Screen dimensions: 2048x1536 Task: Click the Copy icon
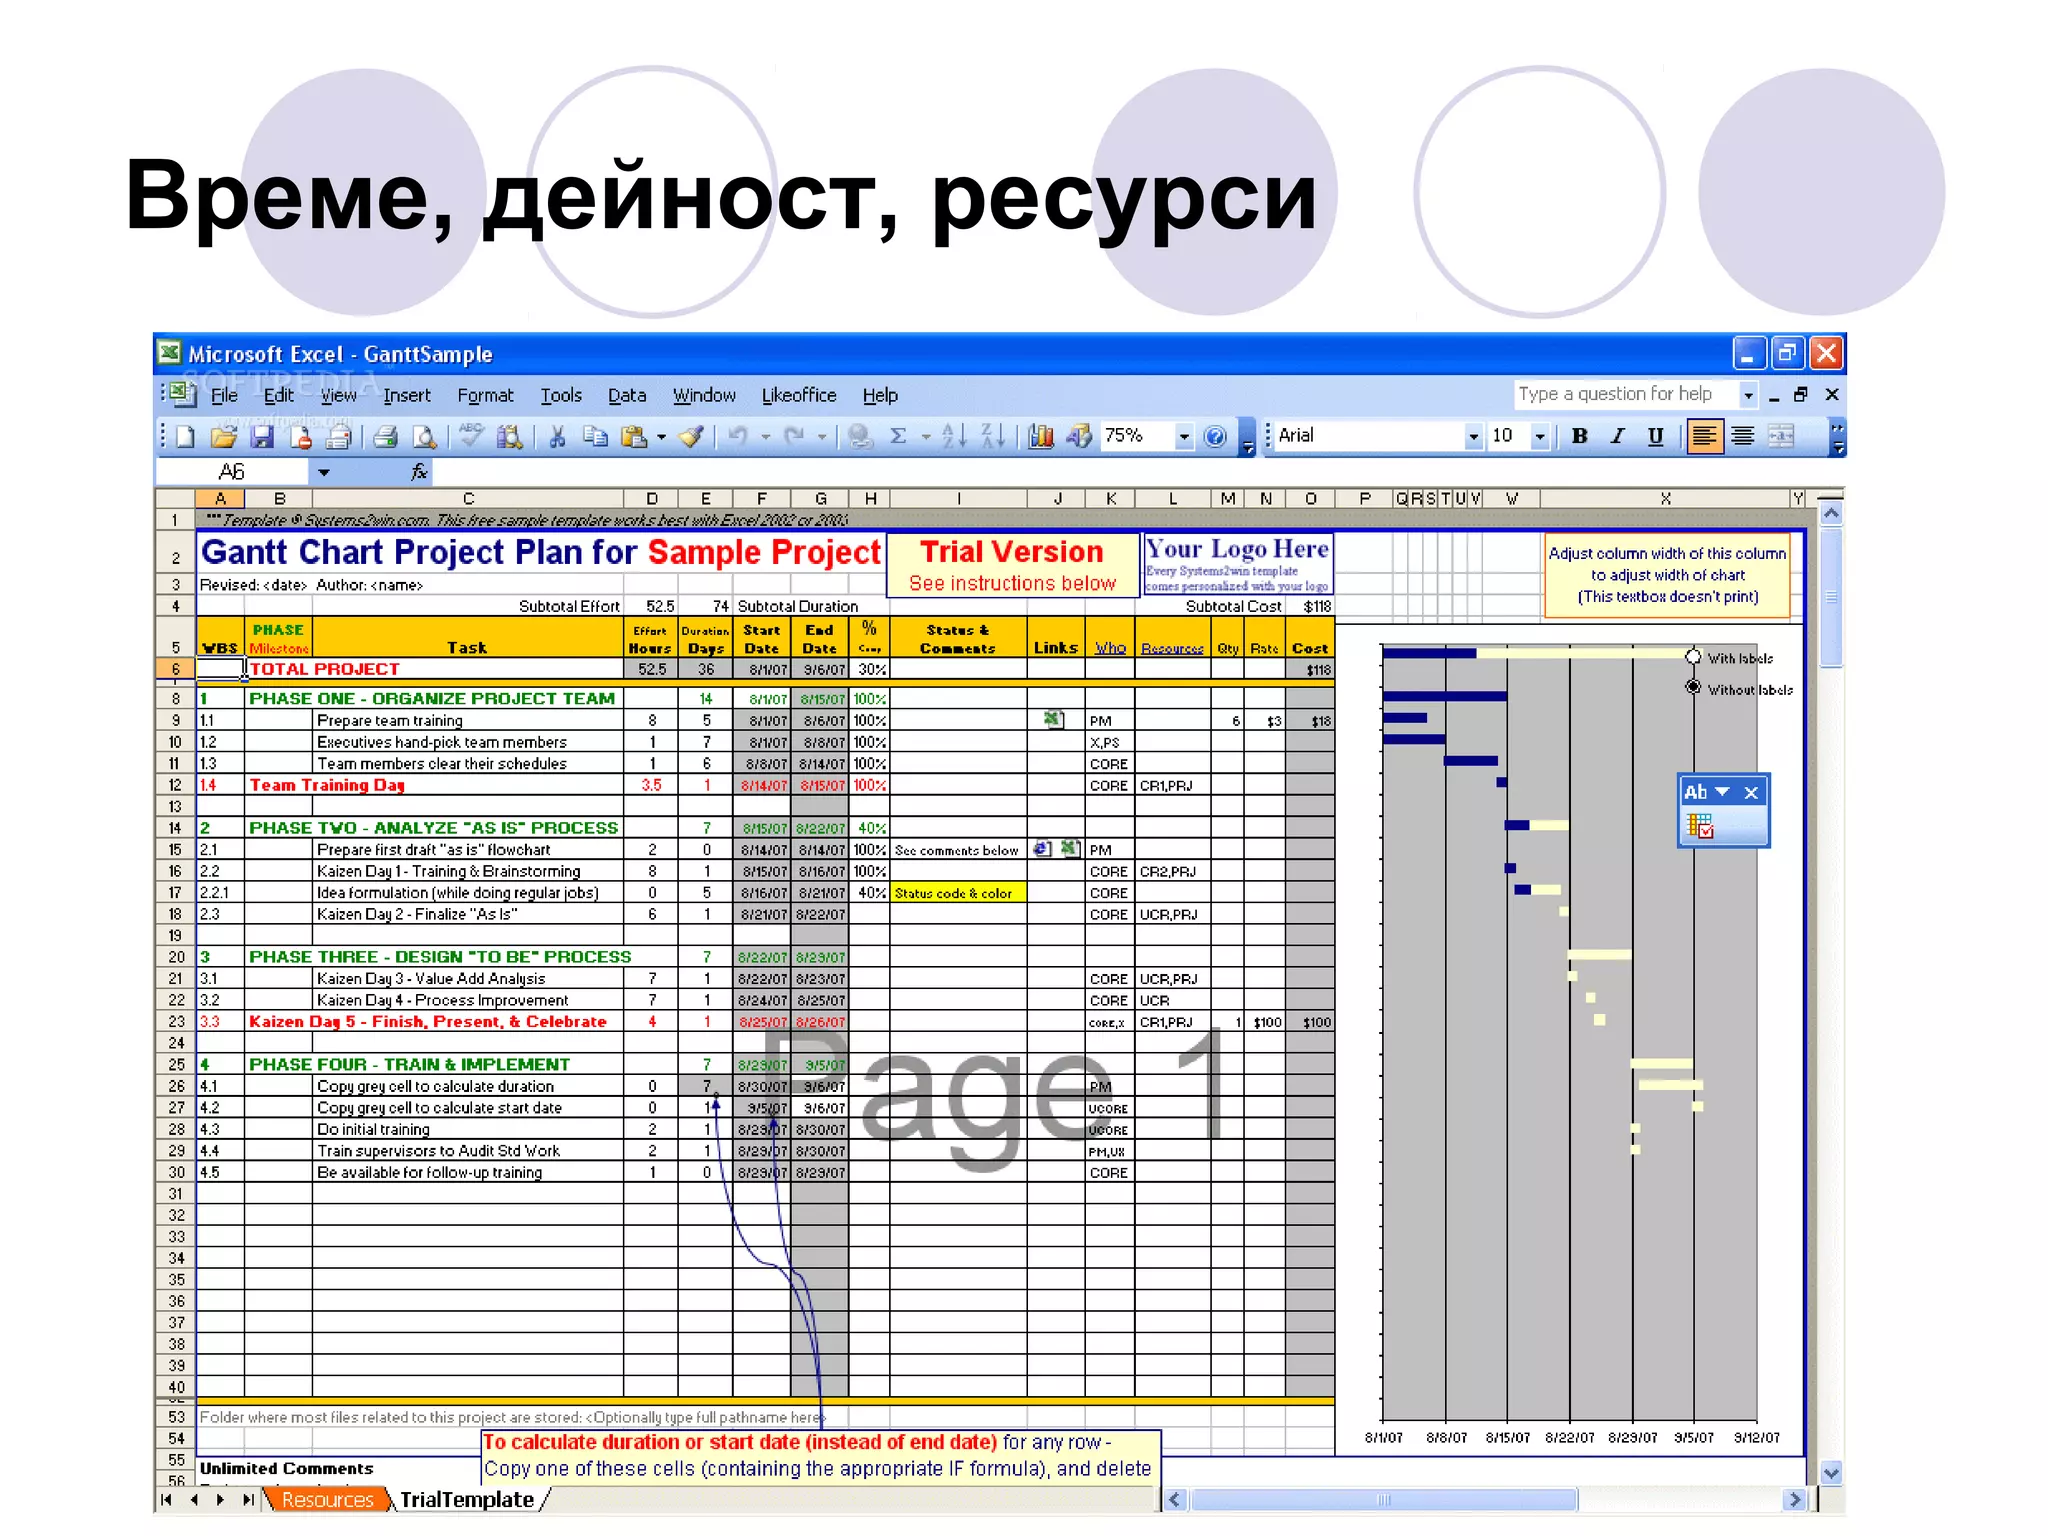click(x=595, y=436)
